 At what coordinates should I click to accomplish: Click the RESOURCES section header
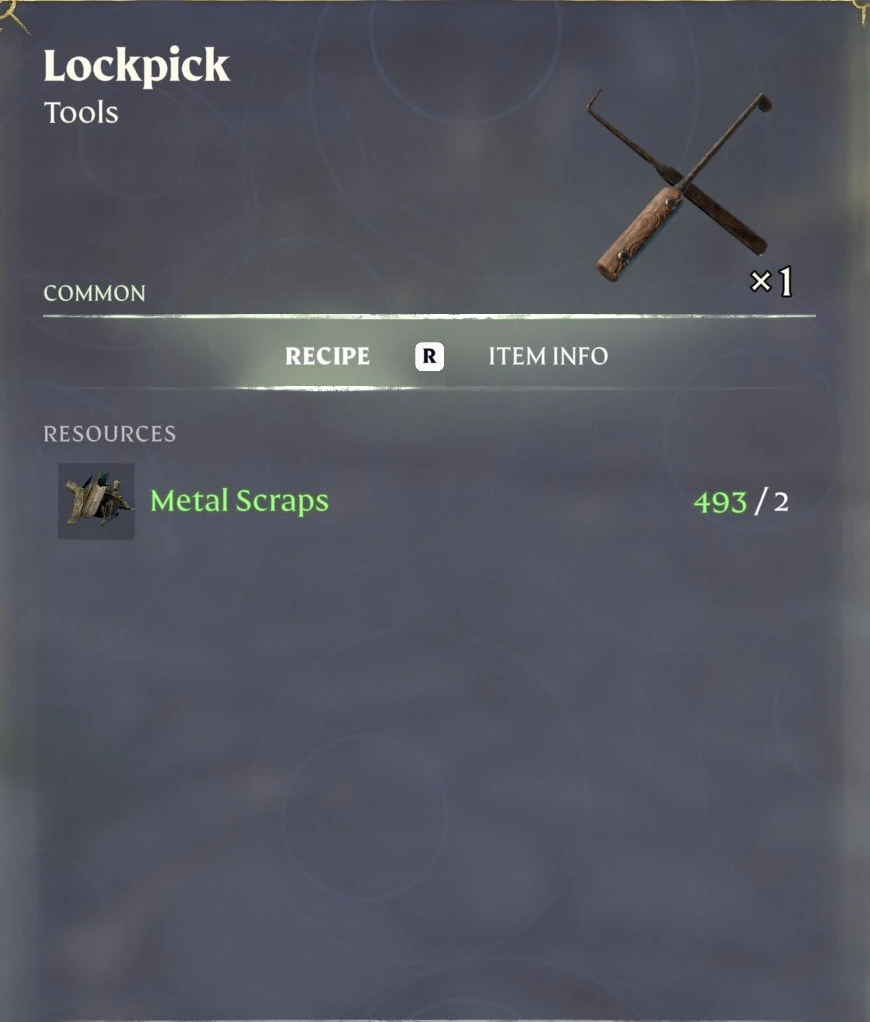click(109, 434)
